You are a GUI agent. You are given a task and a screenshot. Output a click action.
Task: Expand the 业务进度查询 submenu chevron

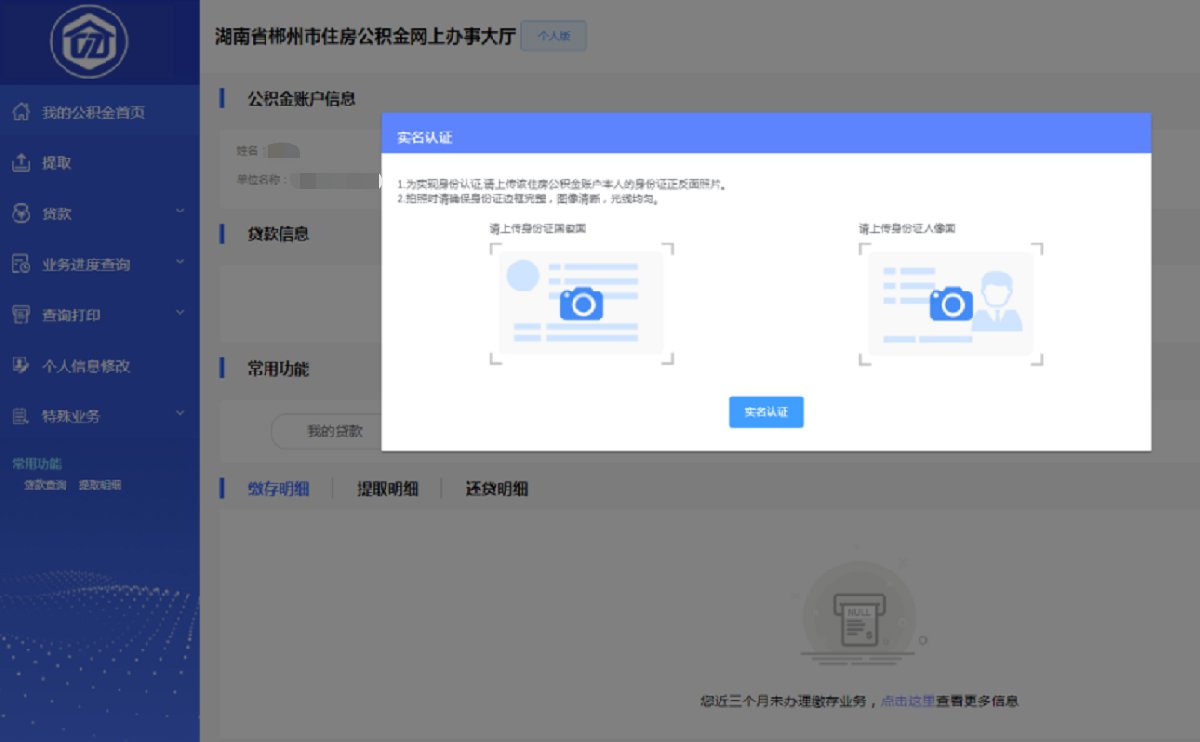pos(180,263)
